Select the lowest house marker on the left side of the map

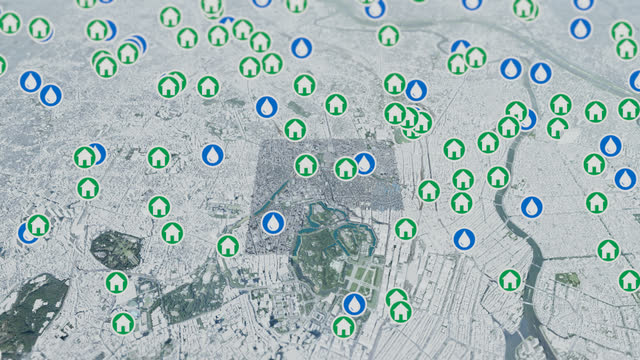[123, 323]
